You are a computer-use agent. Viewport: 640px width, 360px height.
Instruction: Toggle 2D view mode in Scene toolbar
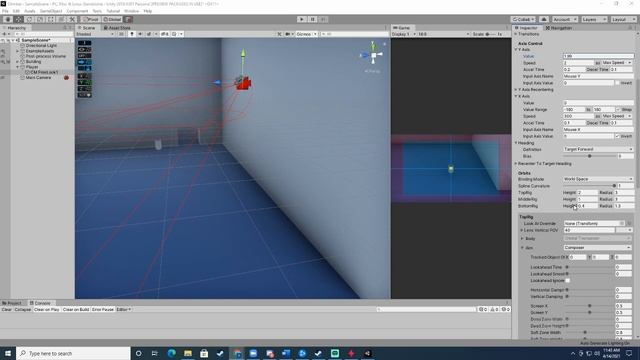(x=121, y=34)
